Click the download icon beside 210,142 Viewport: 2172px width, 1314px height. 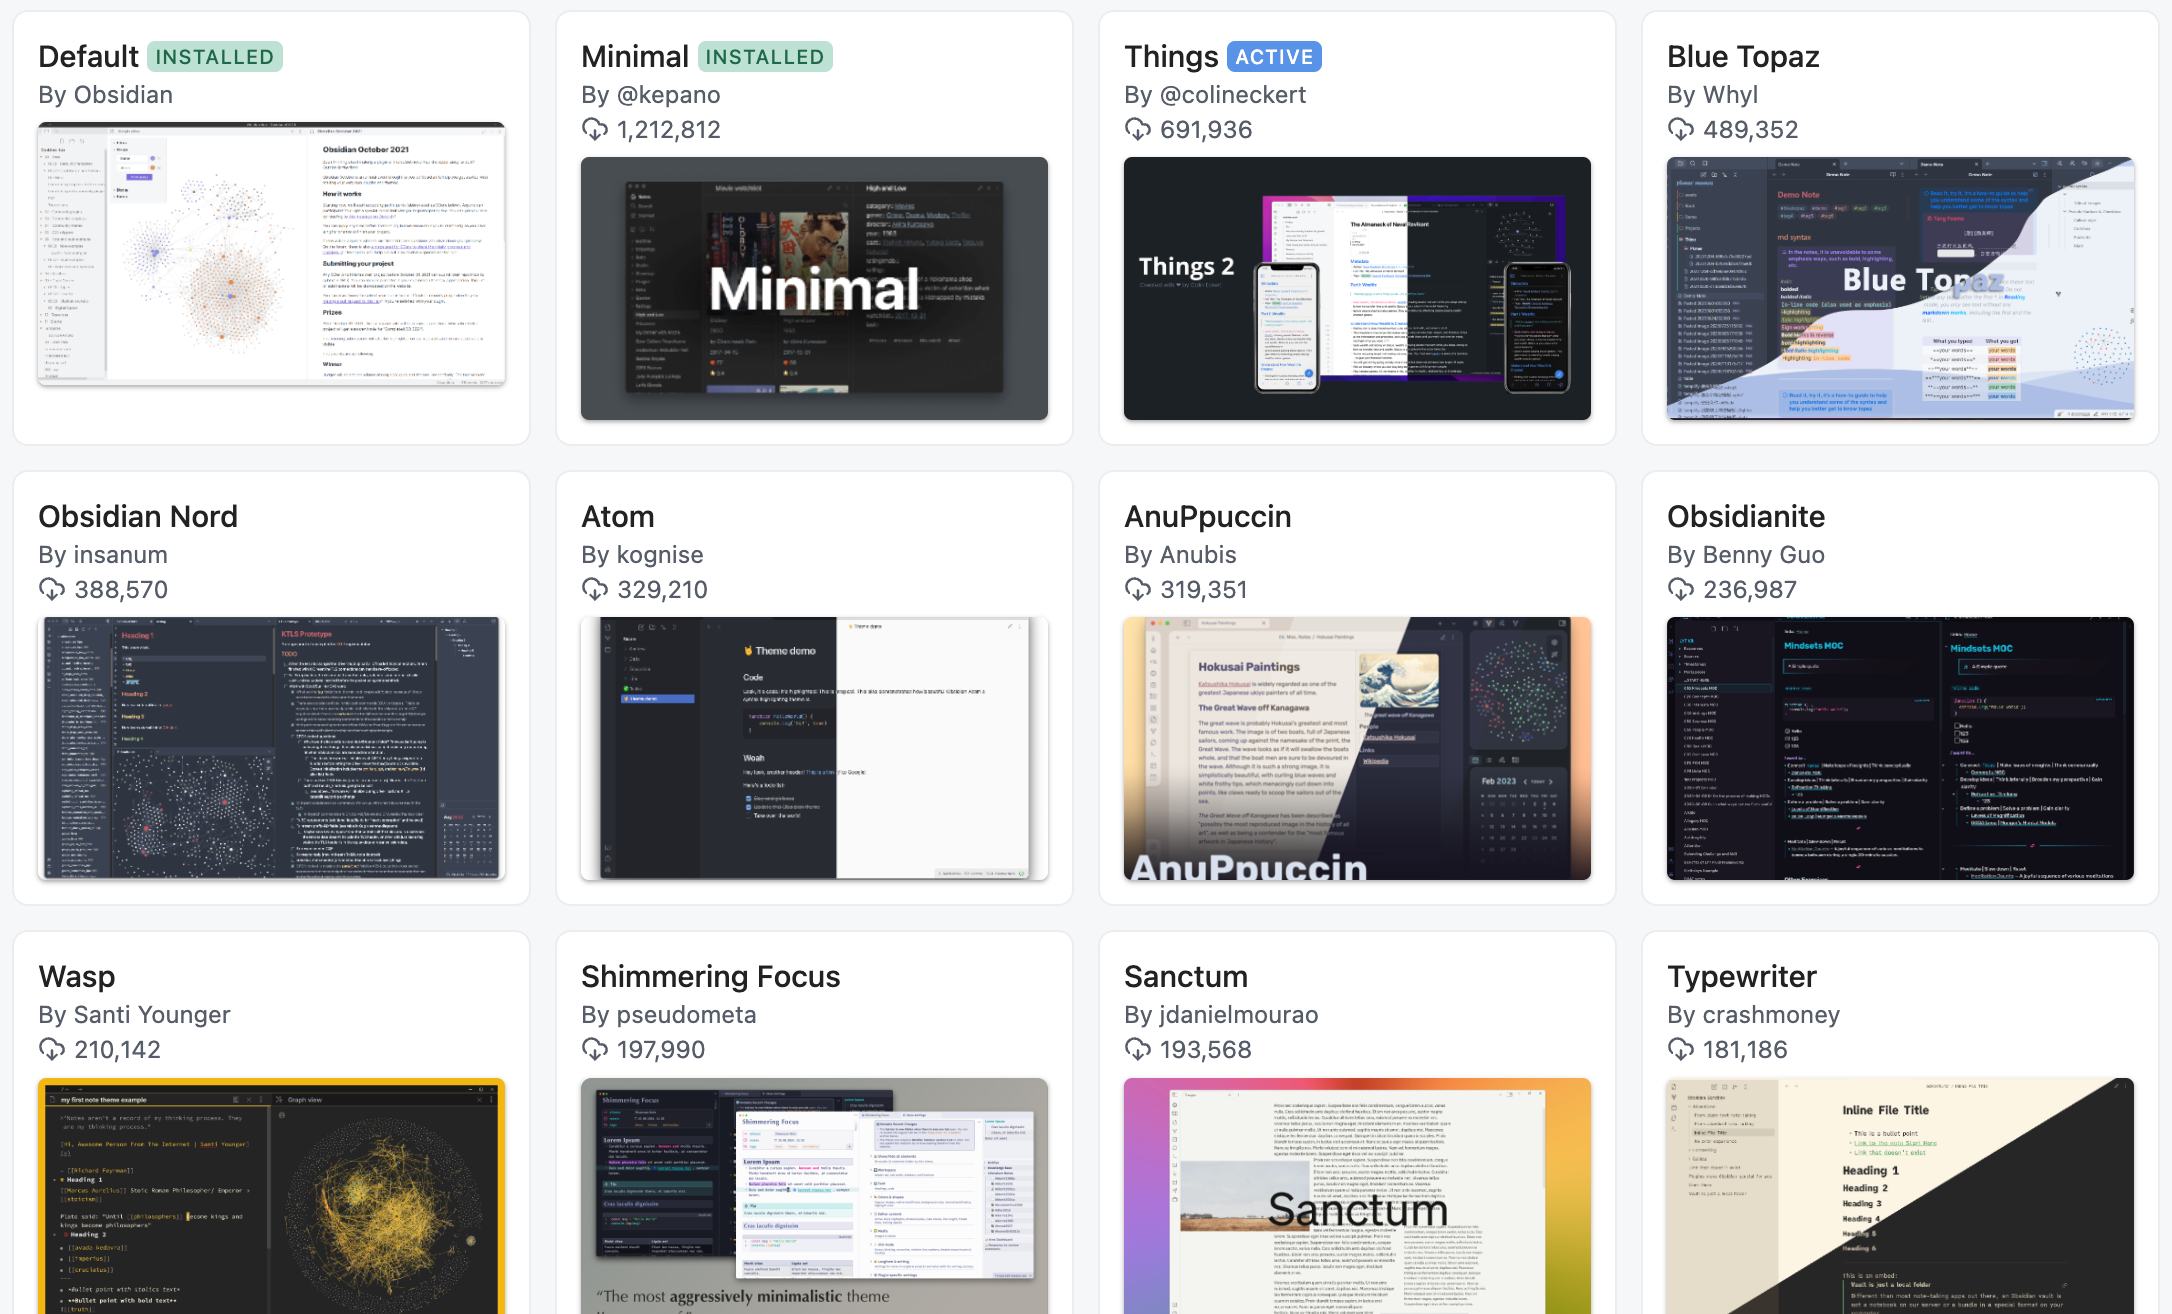(52, 1049)
